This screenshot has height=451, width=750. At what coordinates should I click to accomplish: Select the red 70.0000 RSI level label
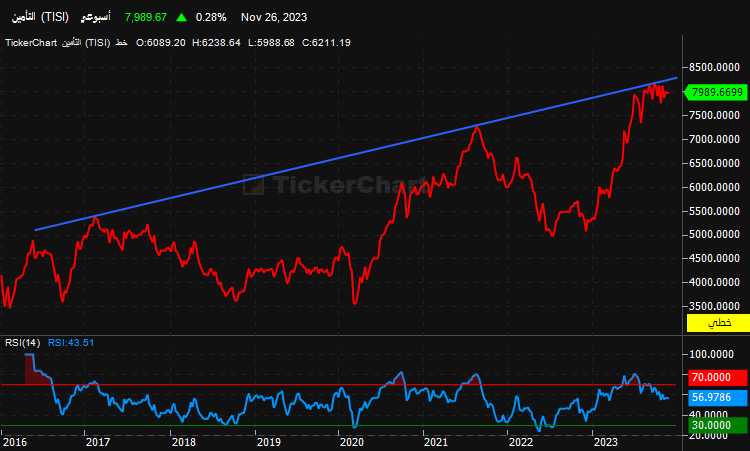coord(717,377)
